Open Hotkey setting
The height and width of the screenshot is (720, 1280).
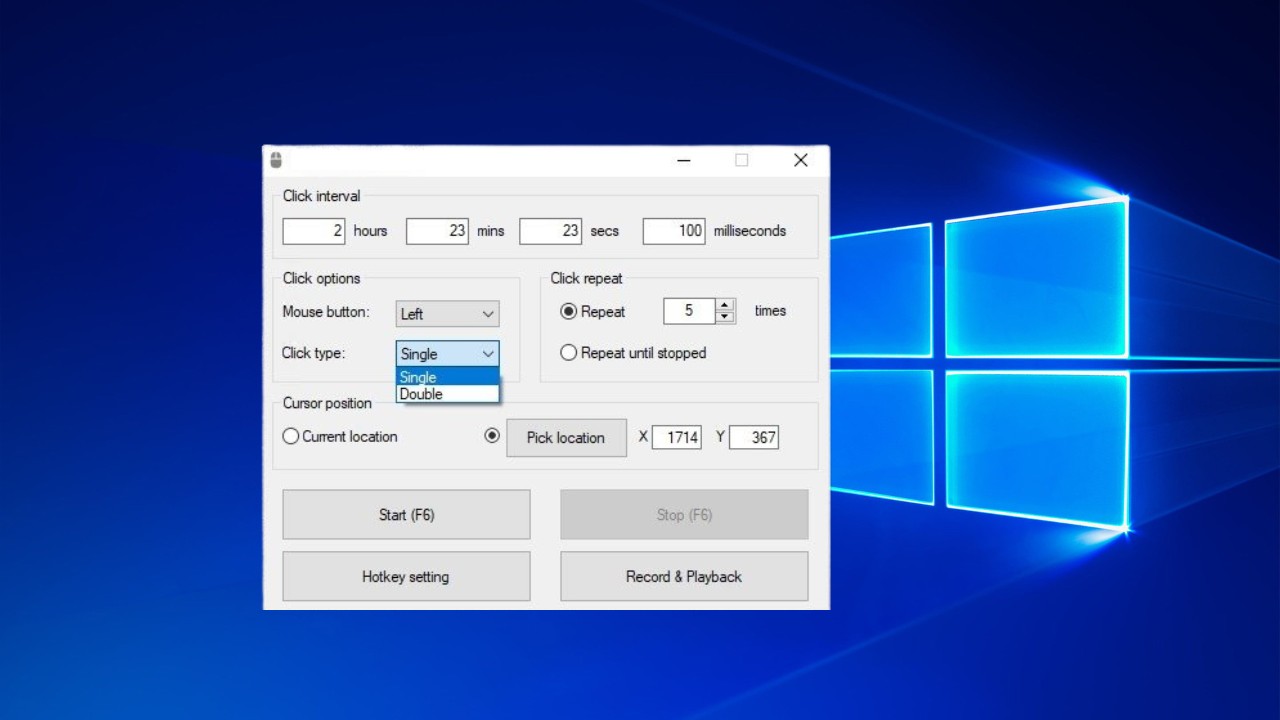406,577
